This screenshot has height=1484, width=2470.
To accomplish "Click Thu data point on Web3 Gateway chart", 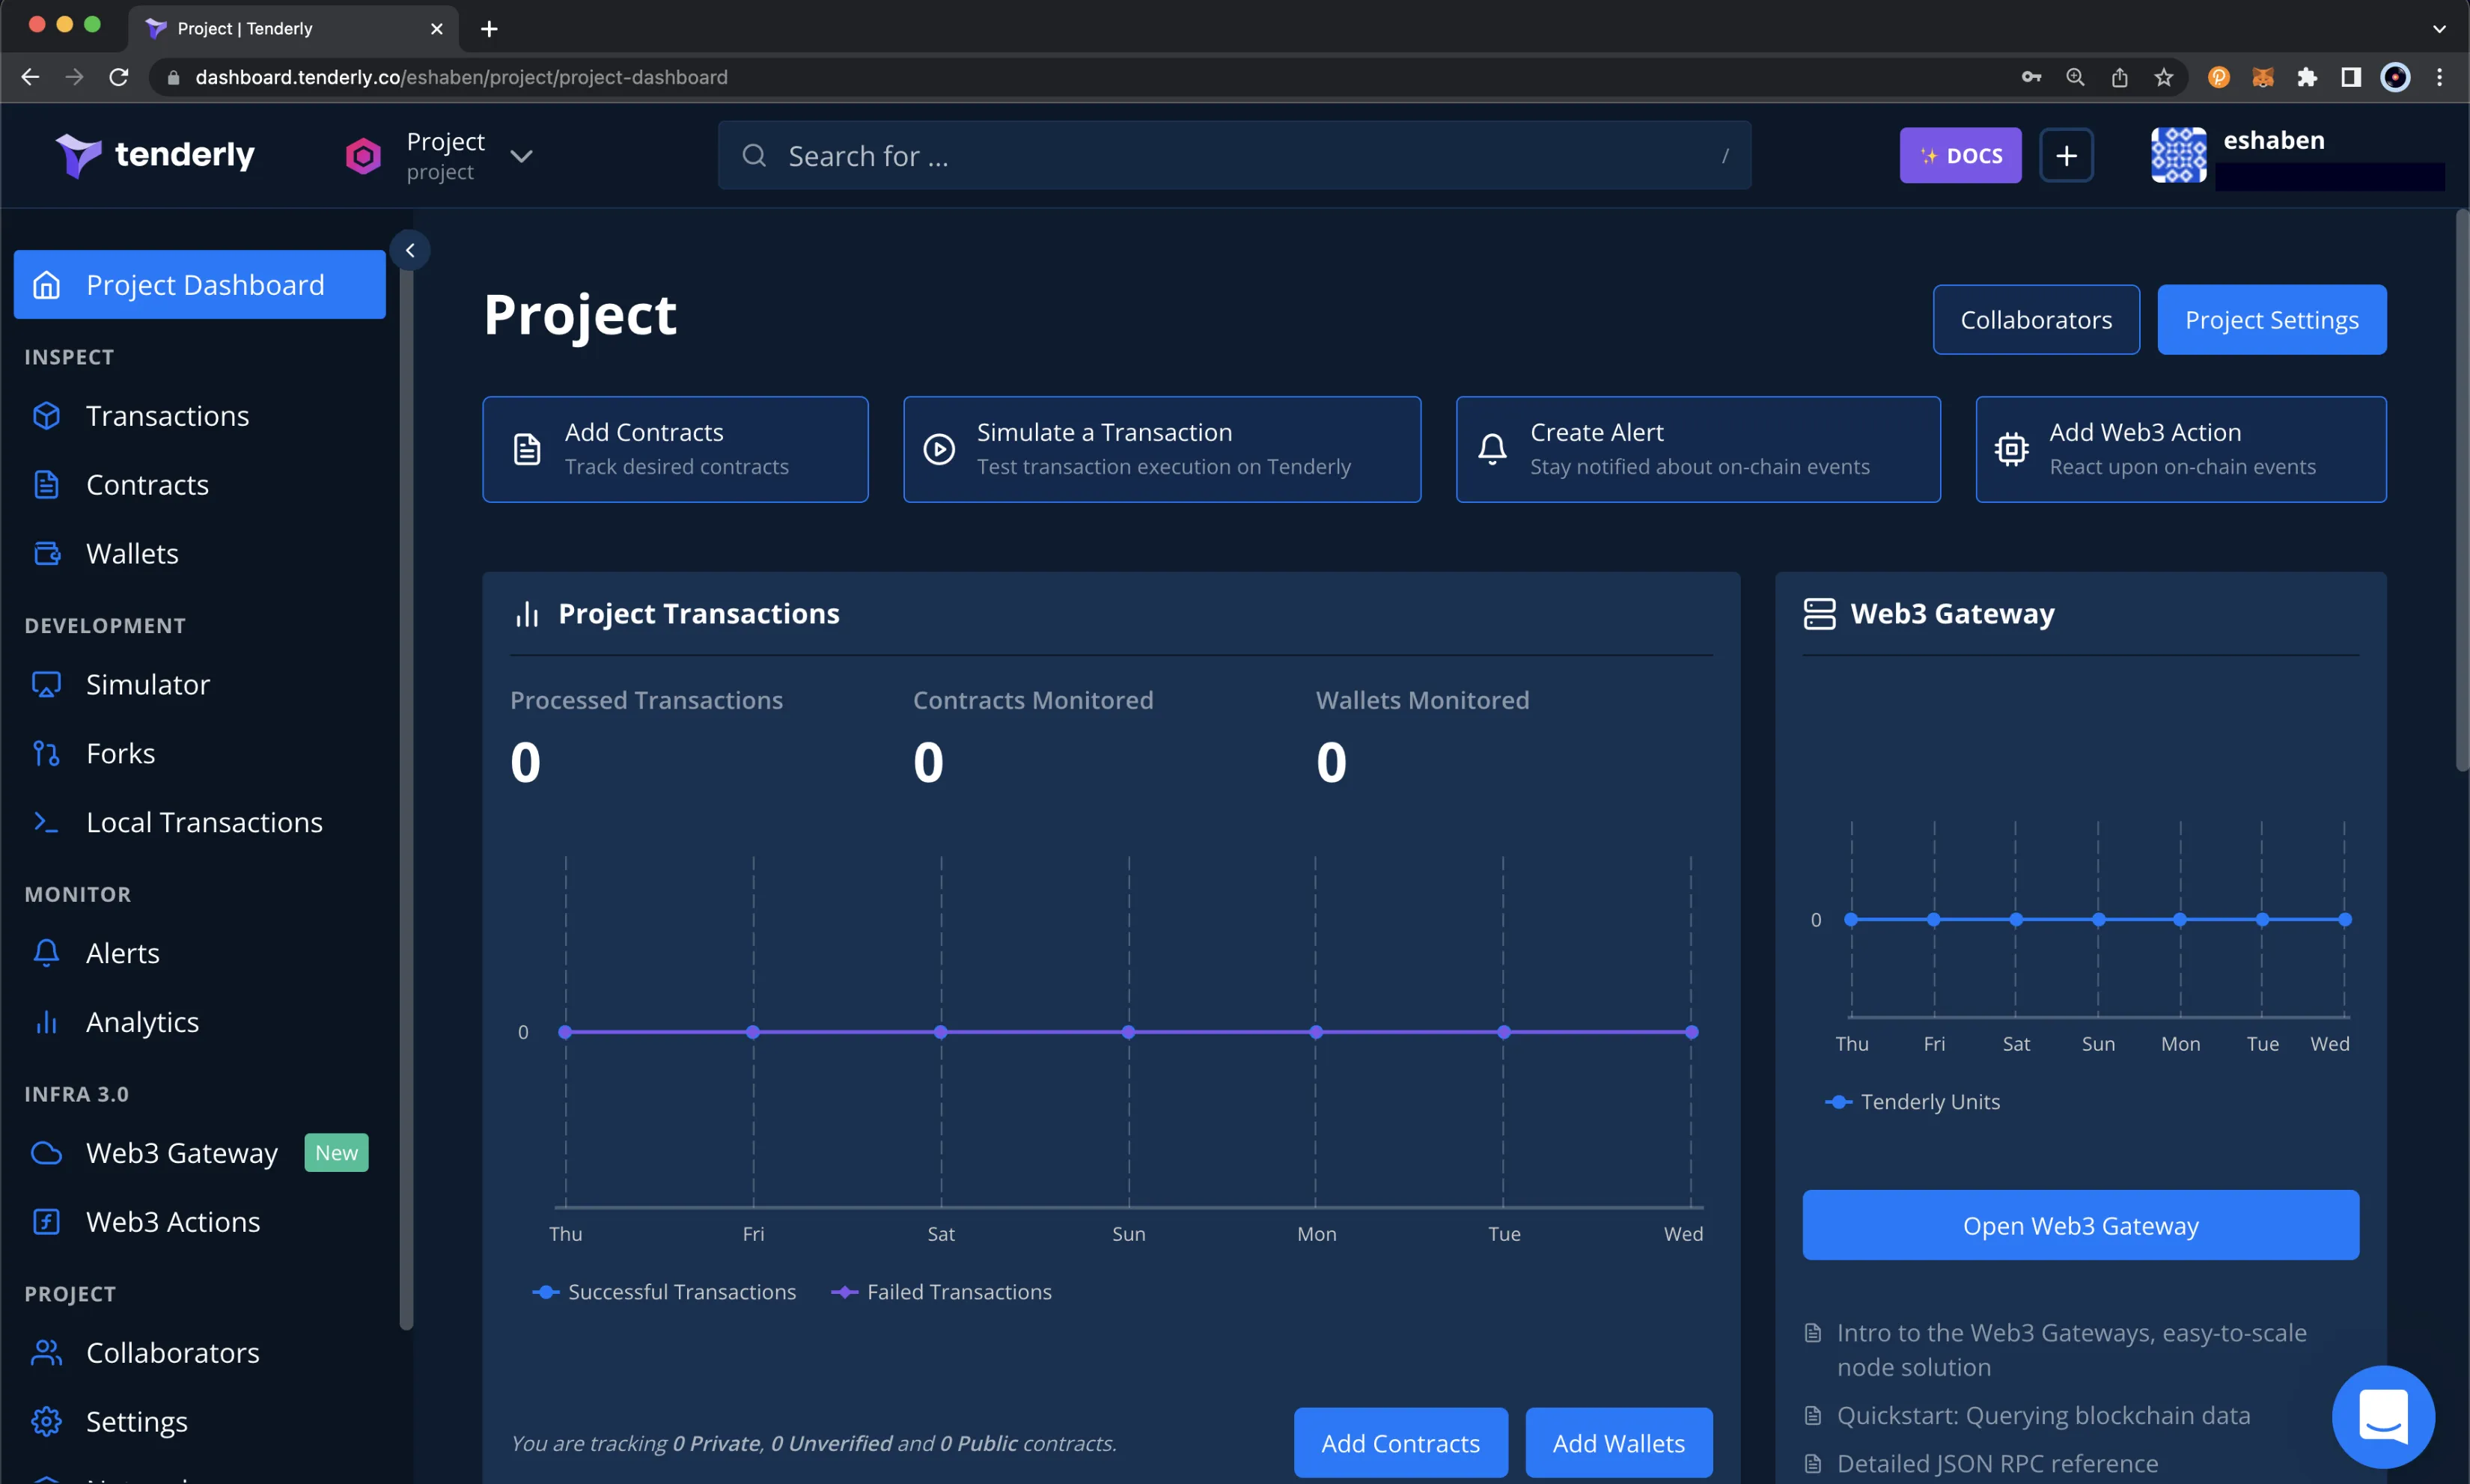I will coord(1851,919).
